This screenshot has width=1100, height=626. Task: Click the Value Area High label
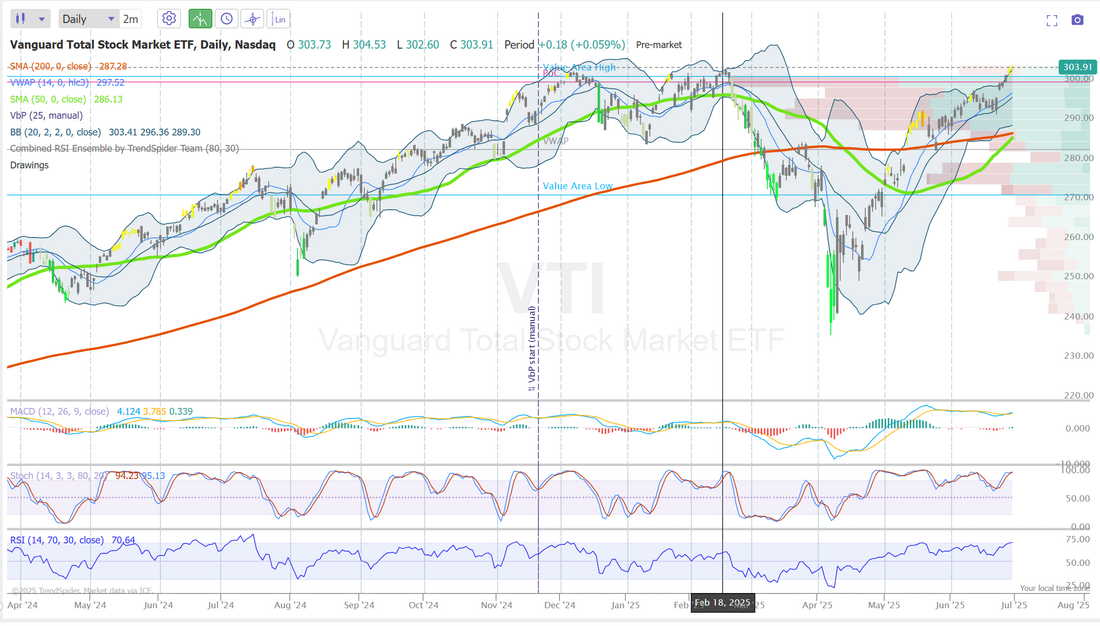pos(579,67)
